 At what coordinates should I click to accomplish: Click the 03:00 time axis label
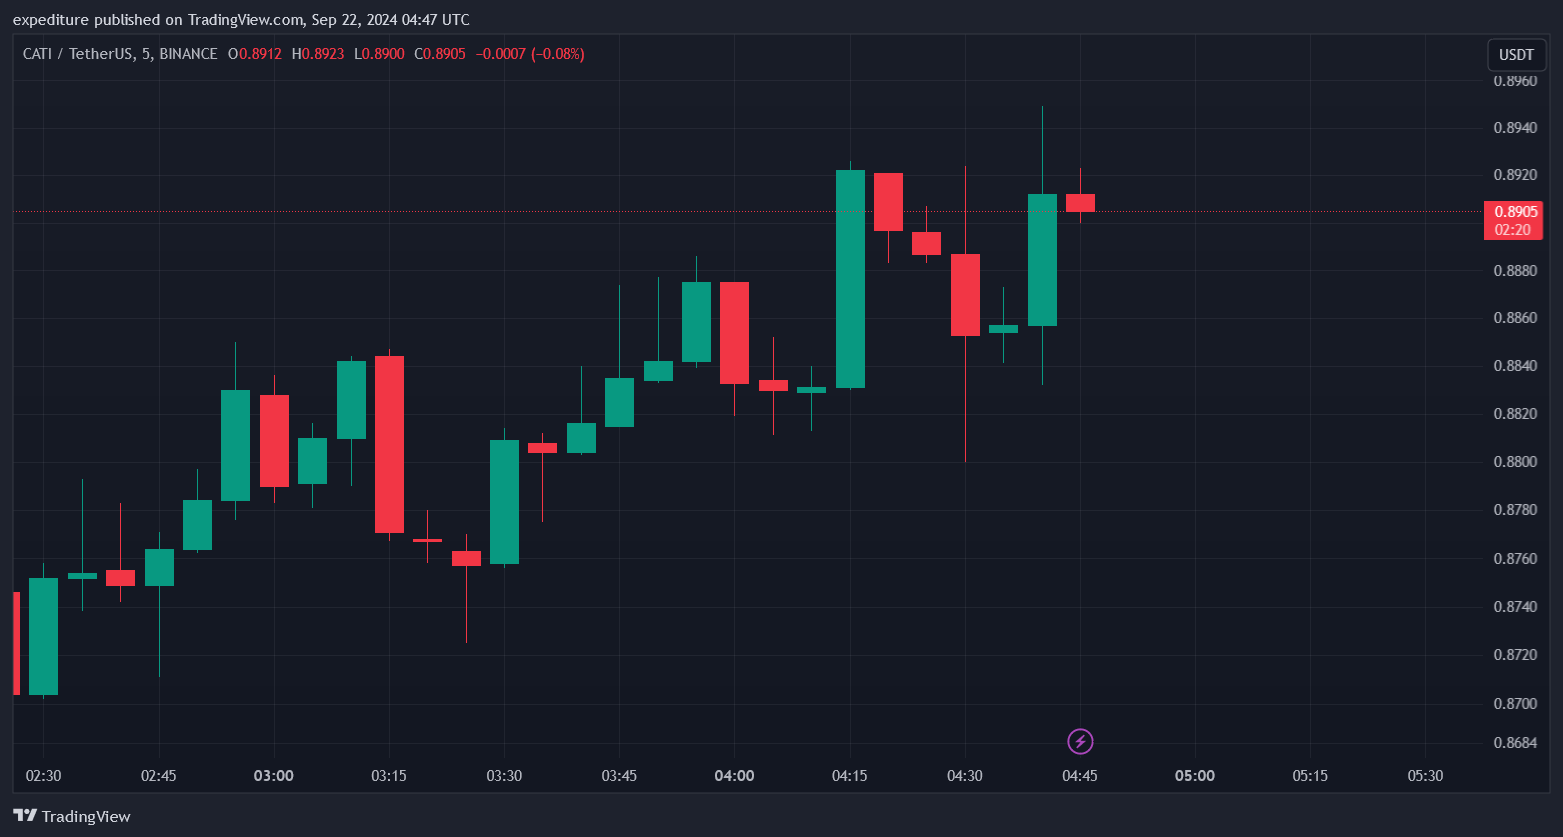(274, 776)
